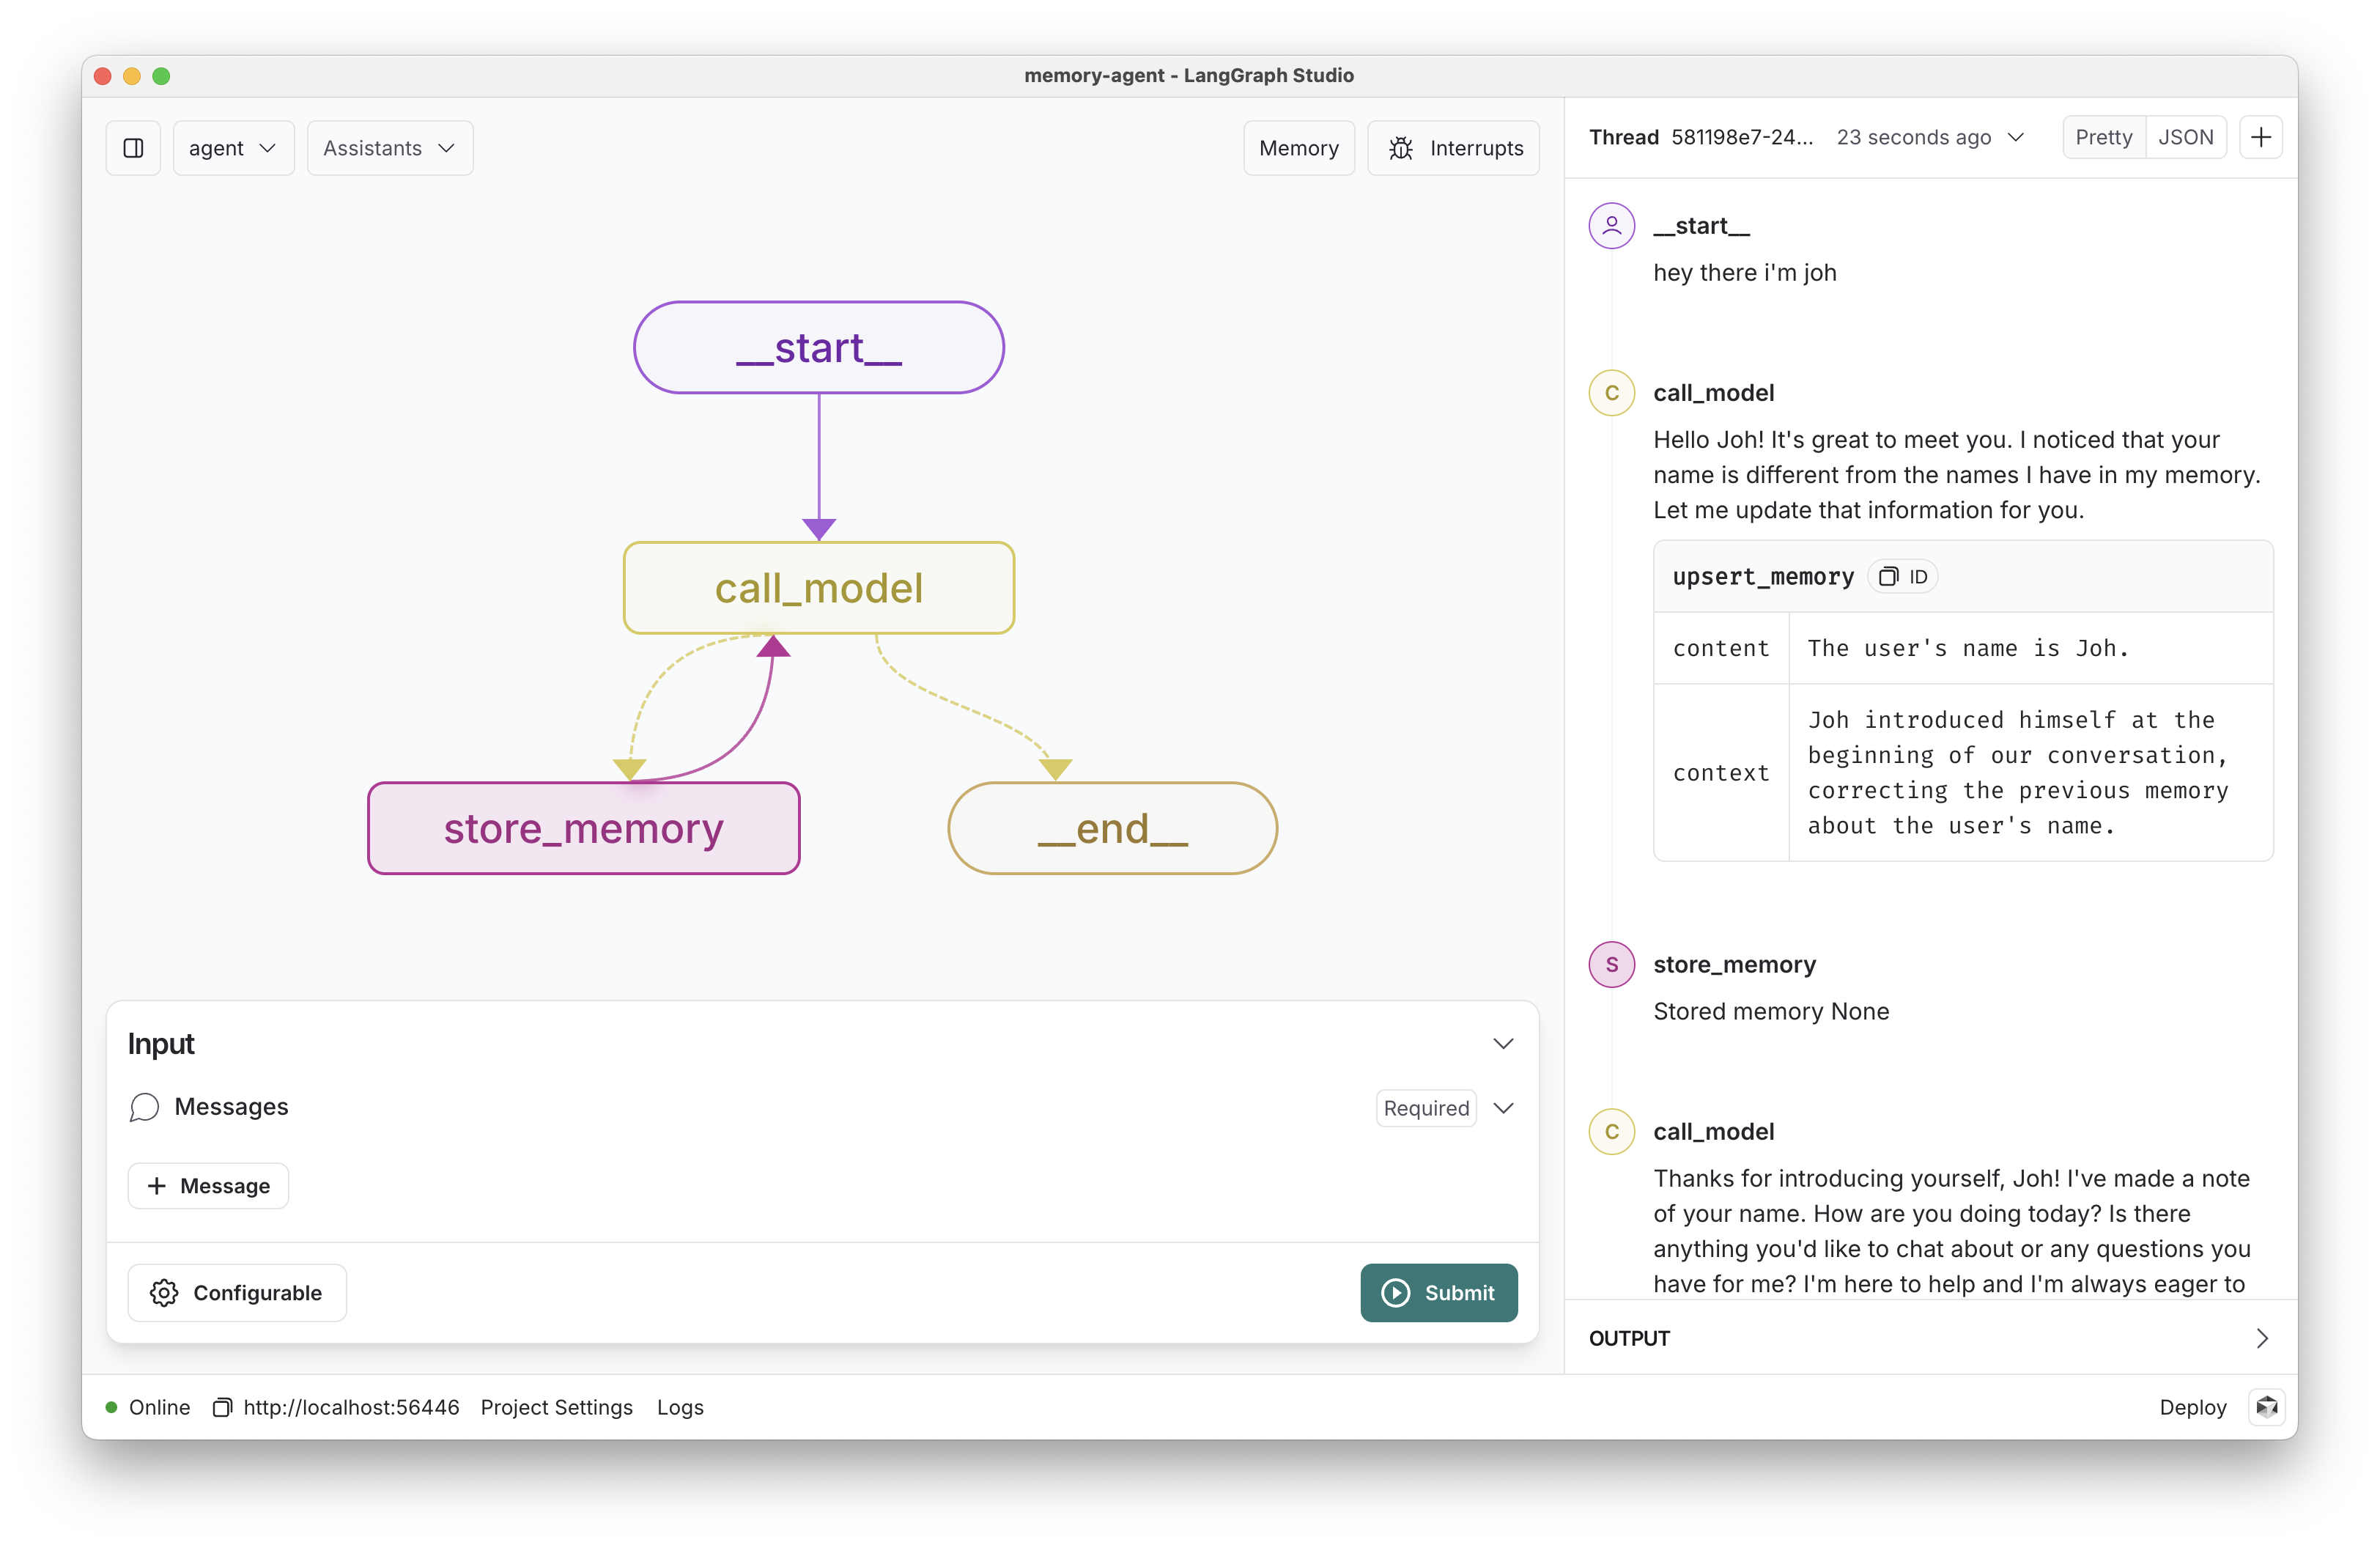
Task: Expand the OUTPUT section
Action: pyautogui.click(x=2261, y=1338)
